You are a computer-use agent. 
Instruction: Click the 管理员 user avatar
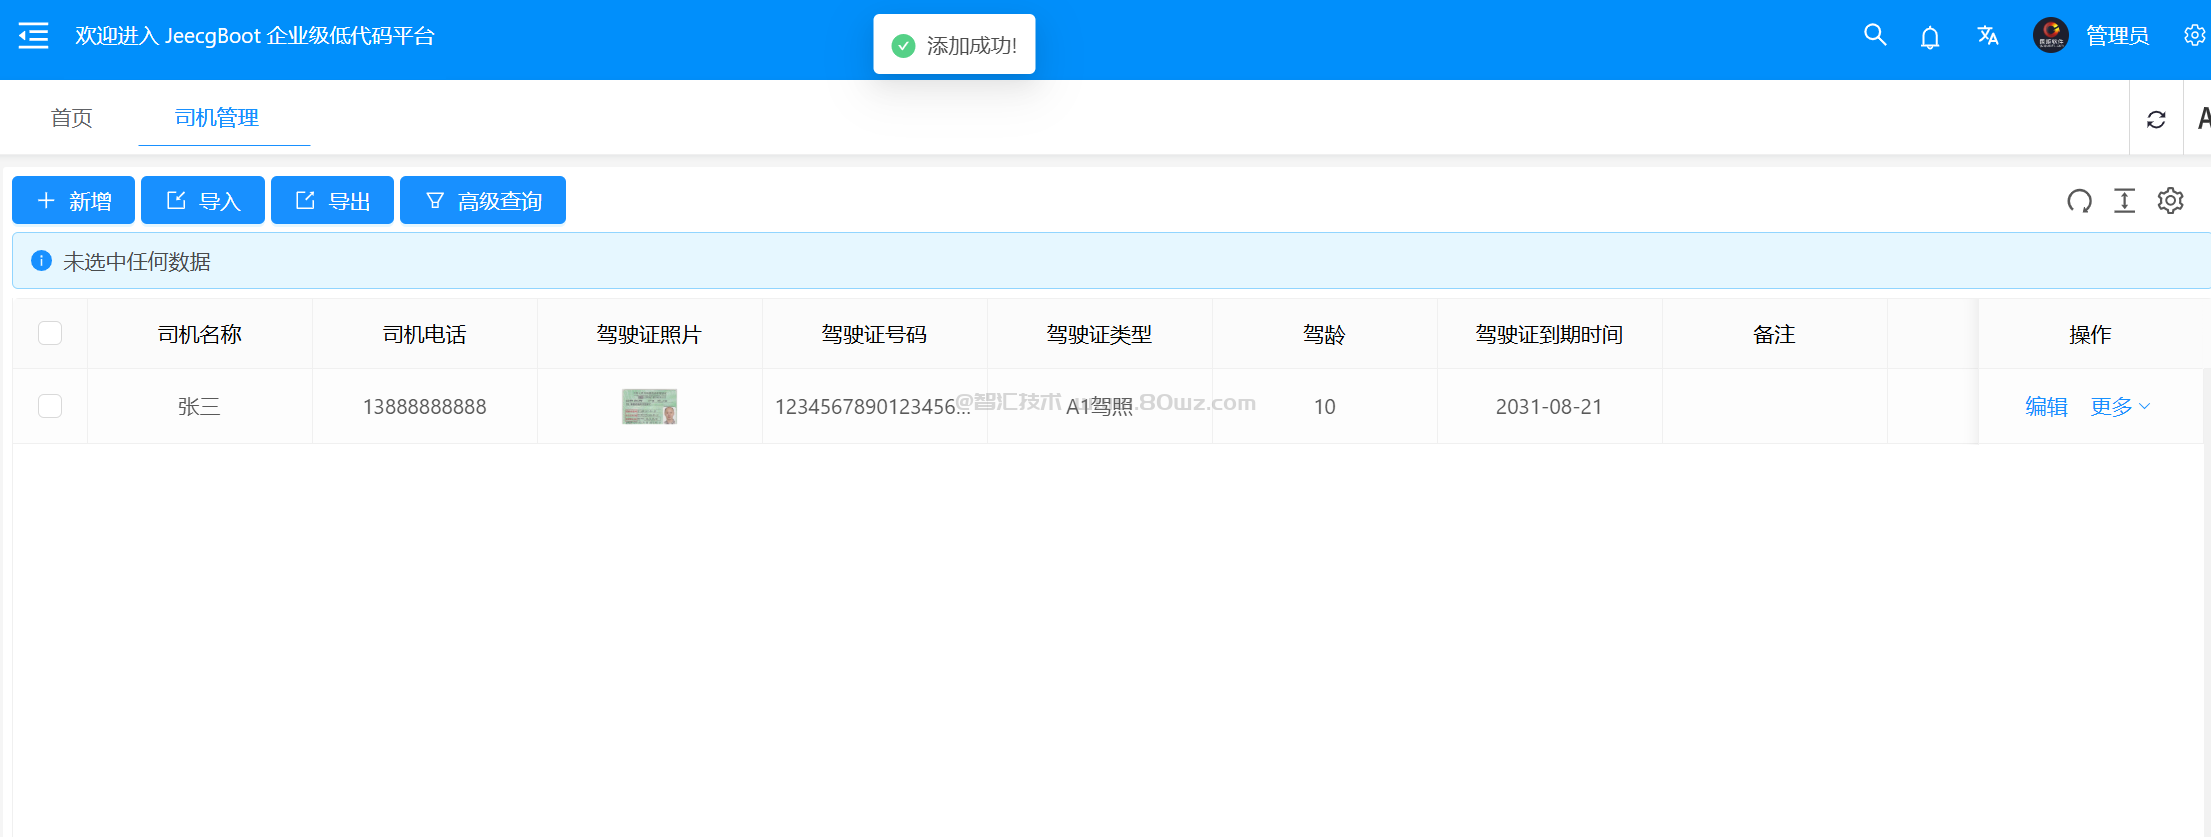(x=2050, y=36)
